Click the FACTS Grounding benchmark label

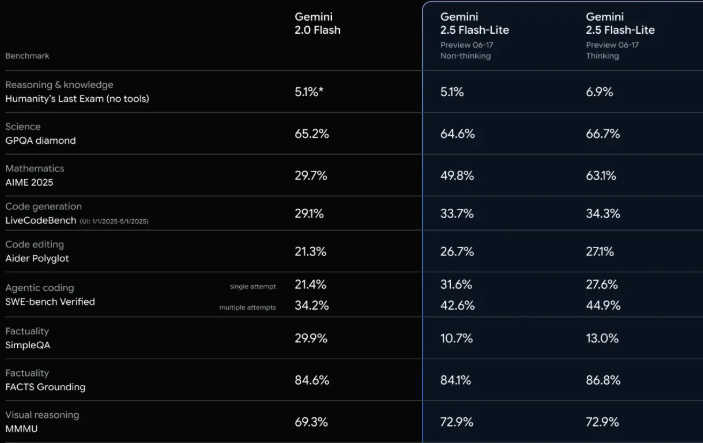coord(45,387)
